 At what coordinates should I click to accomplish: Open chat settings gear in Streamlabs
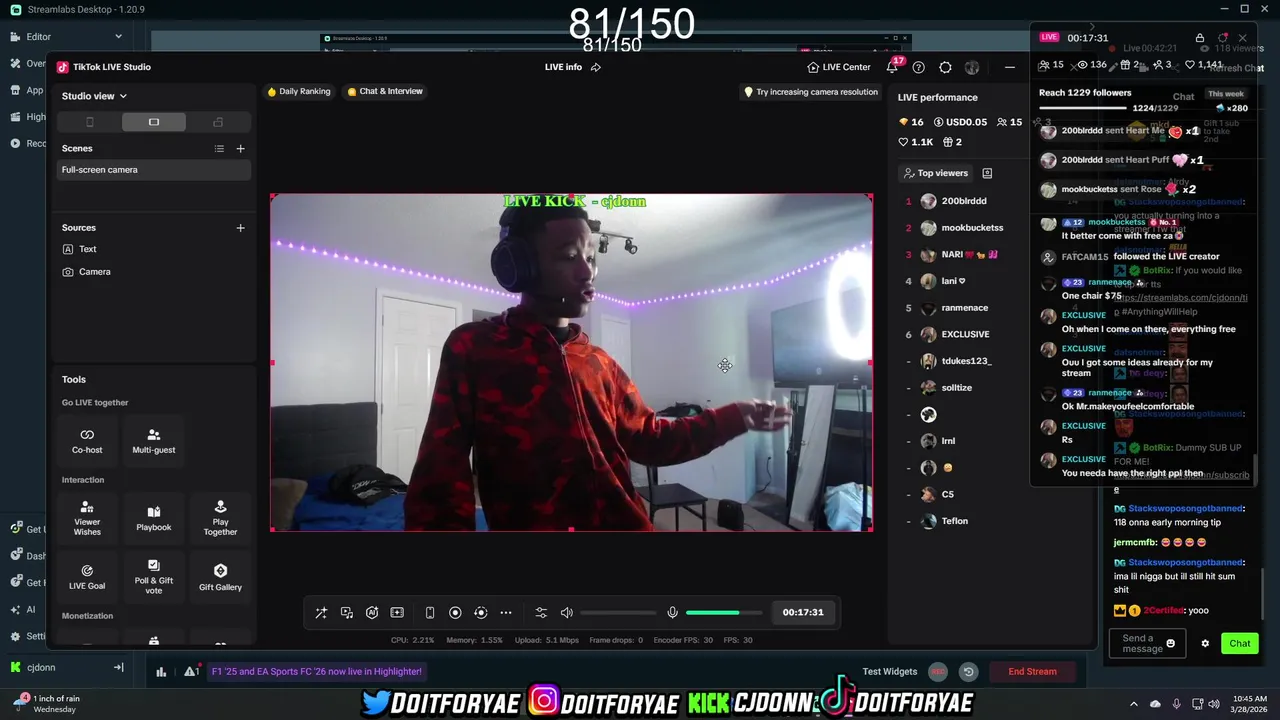(x=1205, y=644)
